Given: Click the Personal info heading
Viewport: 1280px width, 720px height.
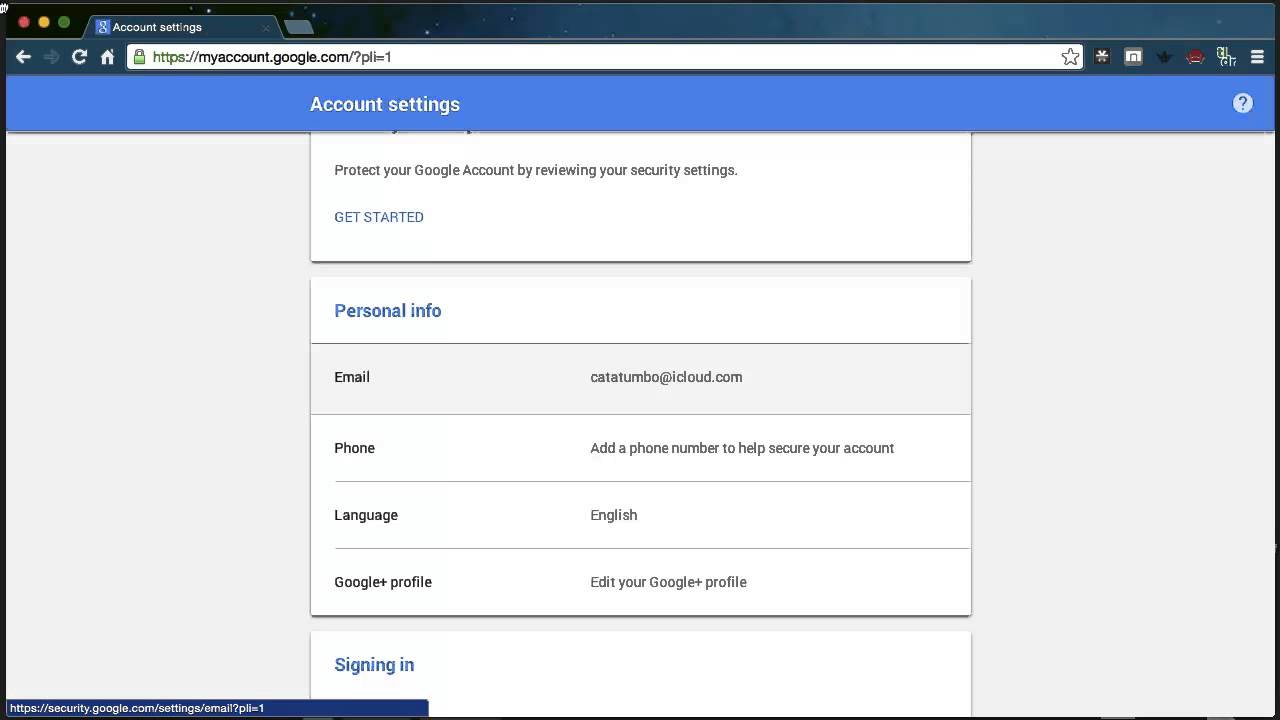Looking at the screenshot, I should (x=388, y=311).
